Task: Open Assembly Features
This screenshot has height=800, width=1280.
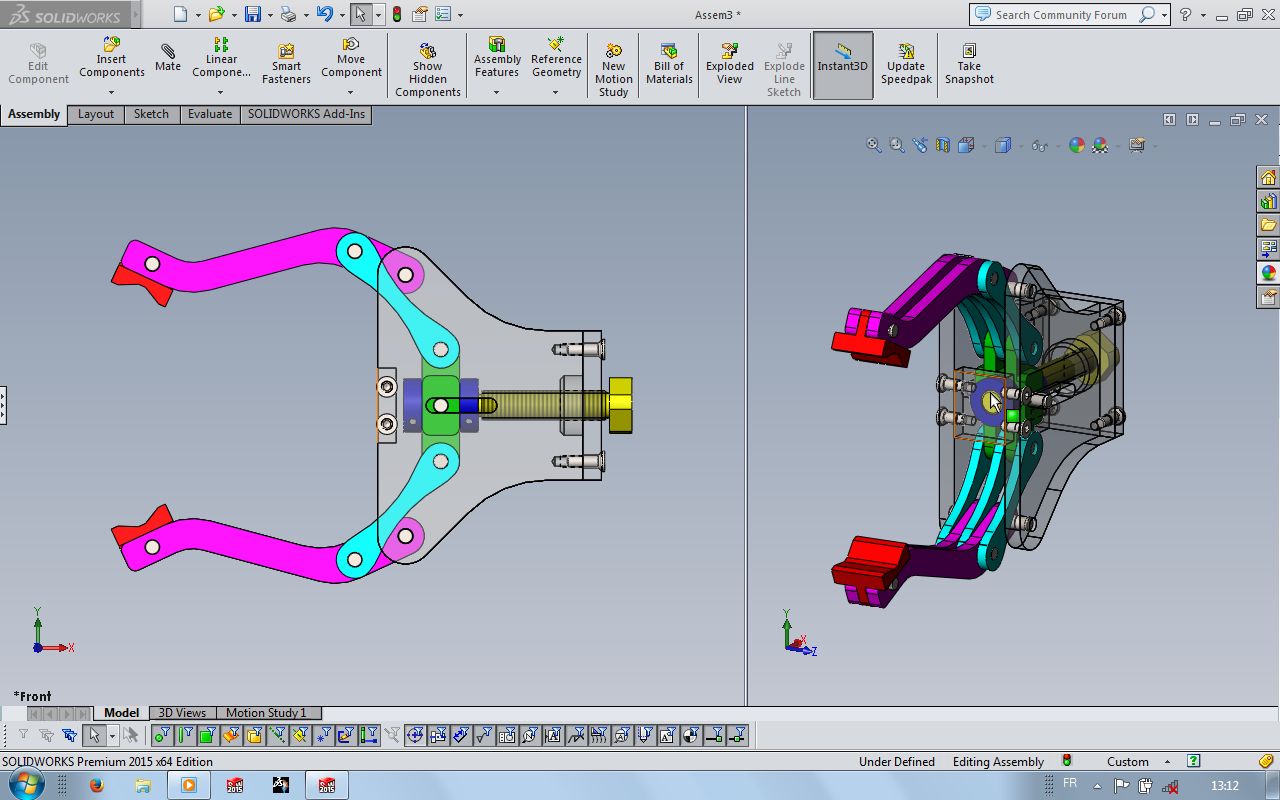Action: [x=497, y=57]
